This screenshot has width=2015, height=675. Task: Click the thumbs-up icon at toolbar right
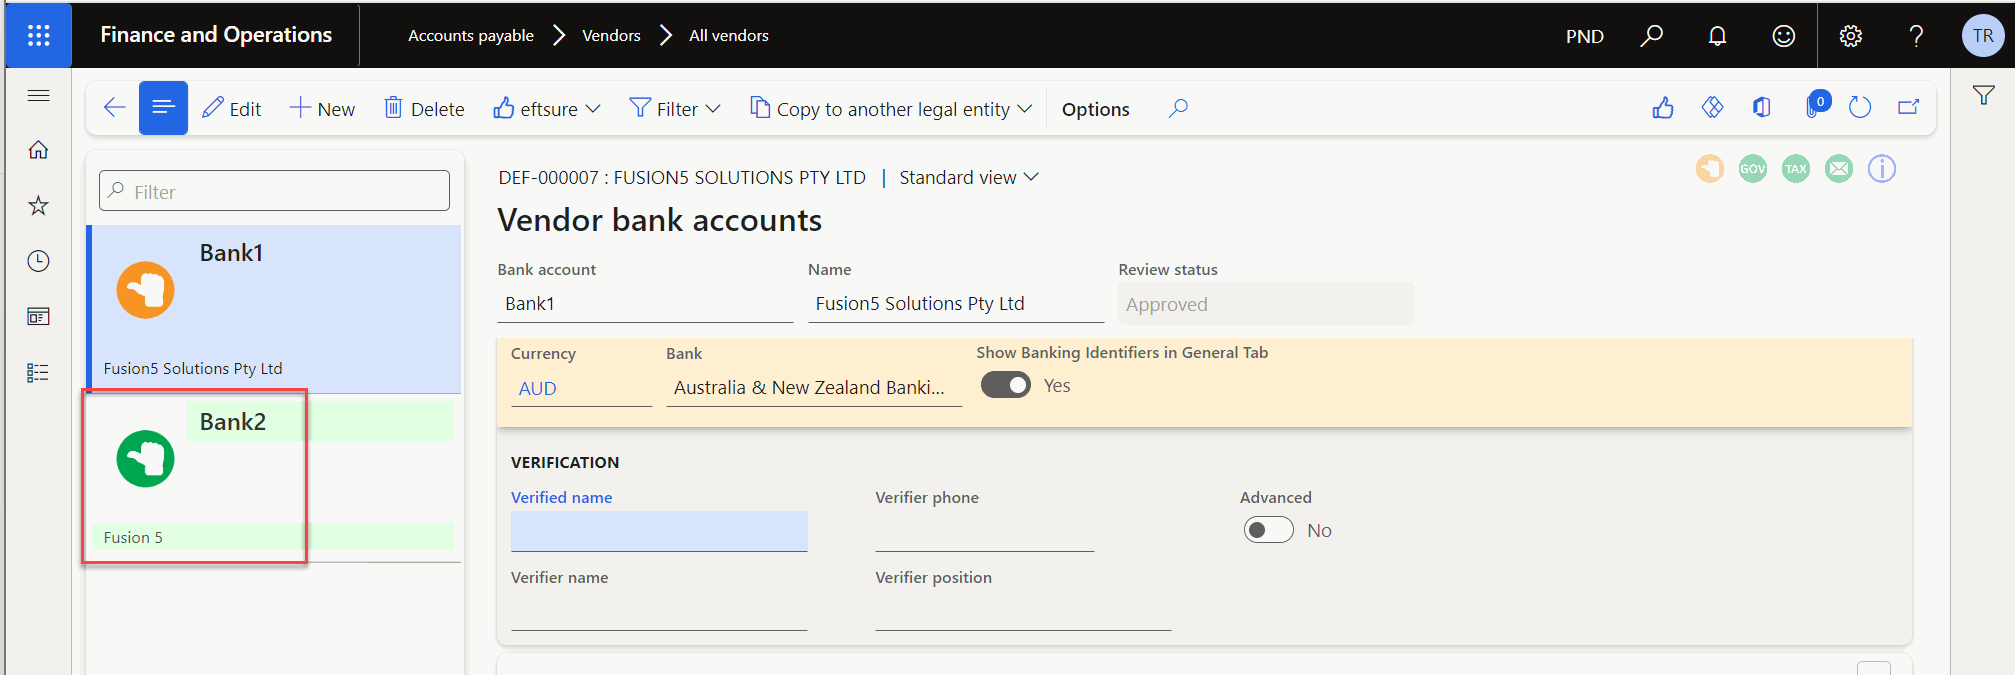1663,108
